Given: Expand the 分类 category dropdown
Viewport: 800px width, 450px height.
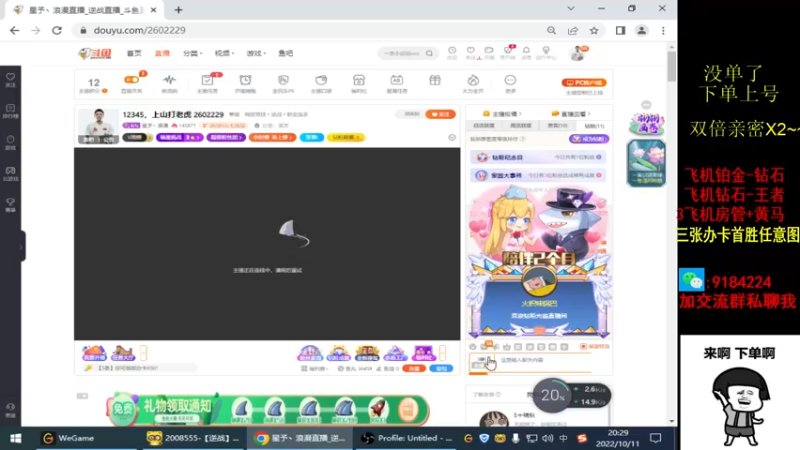Looking at the screenshot, I should click(192, 53).
